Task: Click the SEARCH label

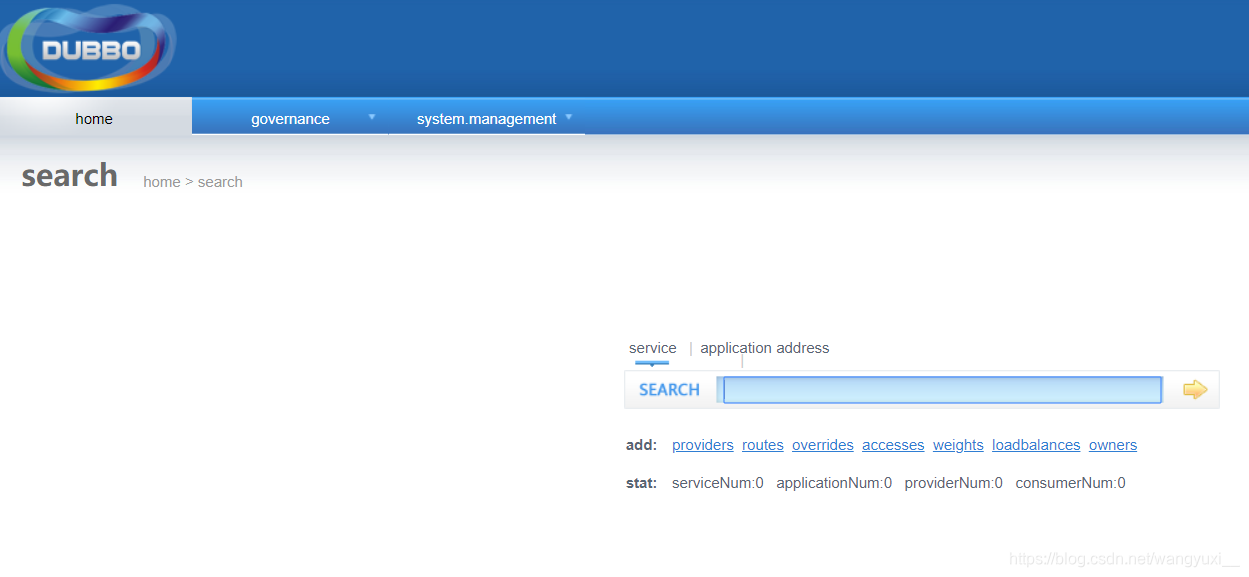Action: click(x=669, y=390)
